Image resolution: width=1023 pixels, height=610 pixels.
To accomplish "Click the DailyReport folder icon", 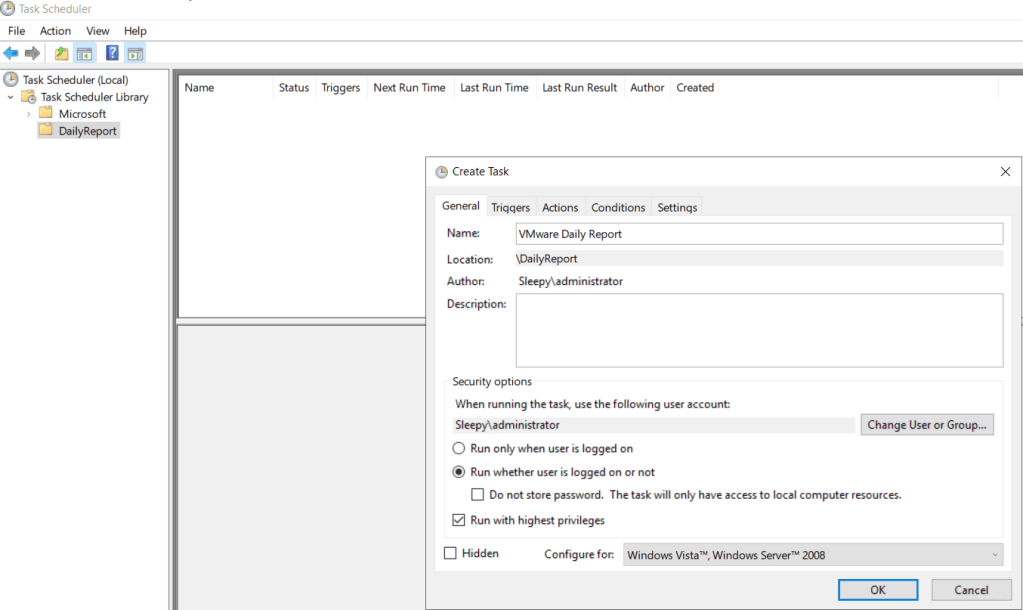I will pos(46,131).
